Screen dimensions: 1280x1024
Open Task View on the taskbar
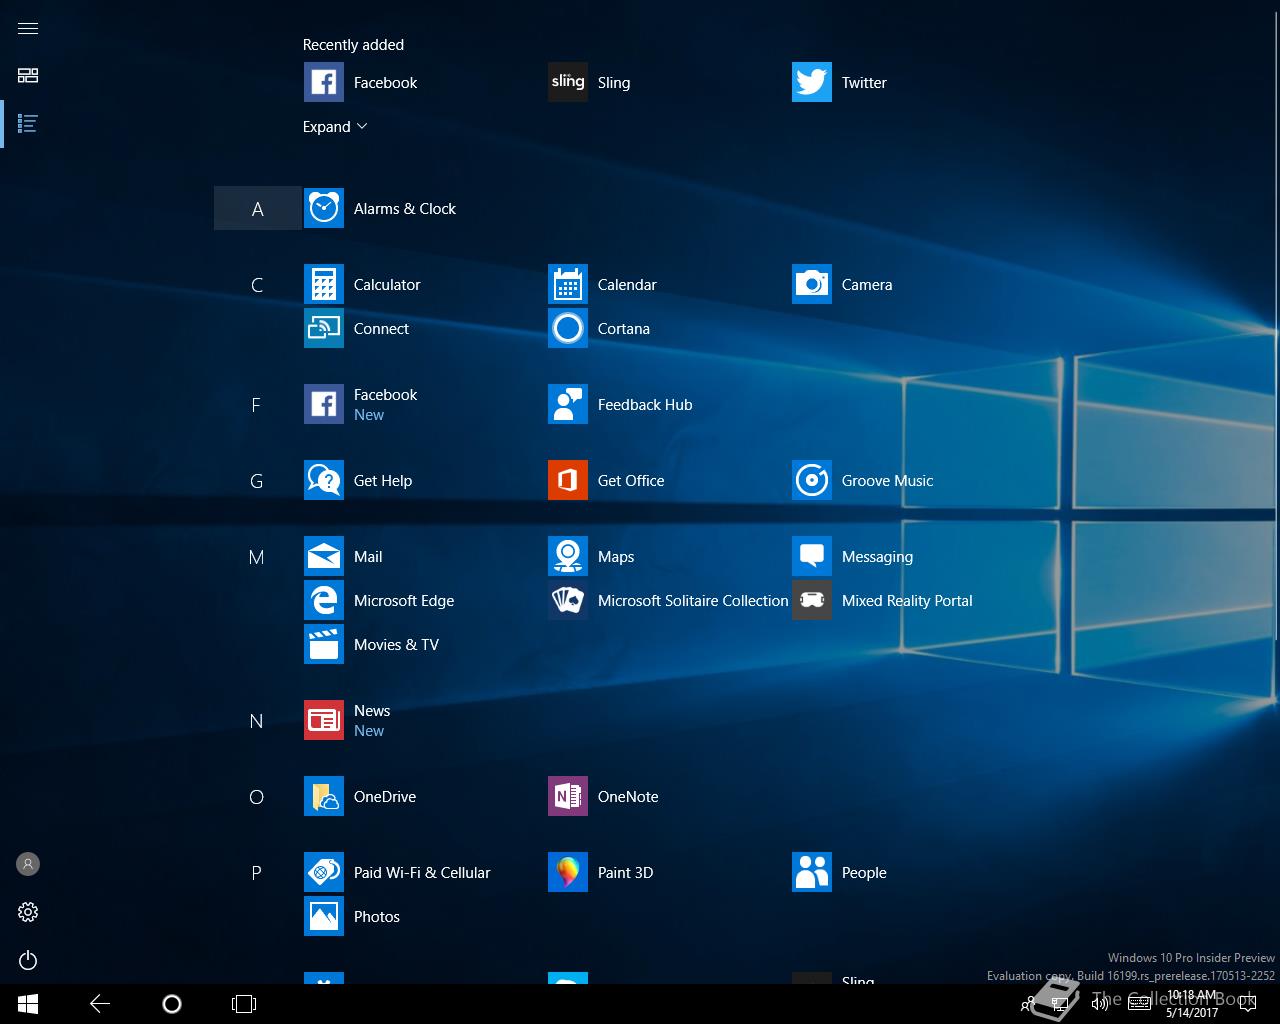click(244, 1004)
